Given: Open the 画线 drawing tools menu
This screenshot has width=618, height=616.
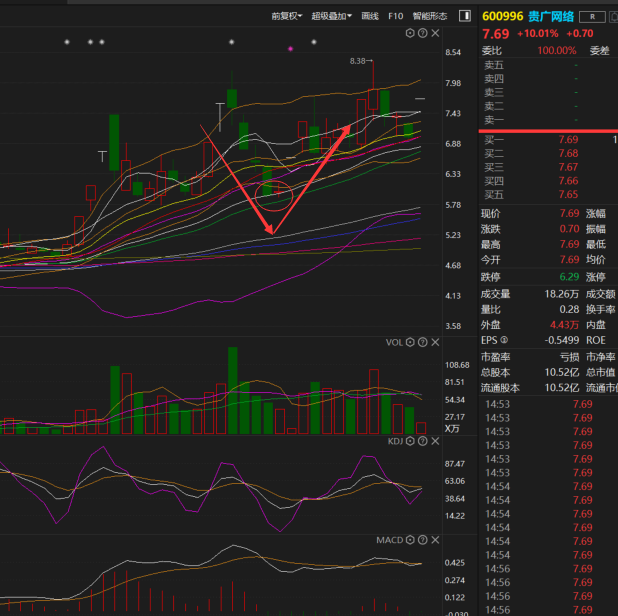Looking at the screenshot, I should pos(370,16).
